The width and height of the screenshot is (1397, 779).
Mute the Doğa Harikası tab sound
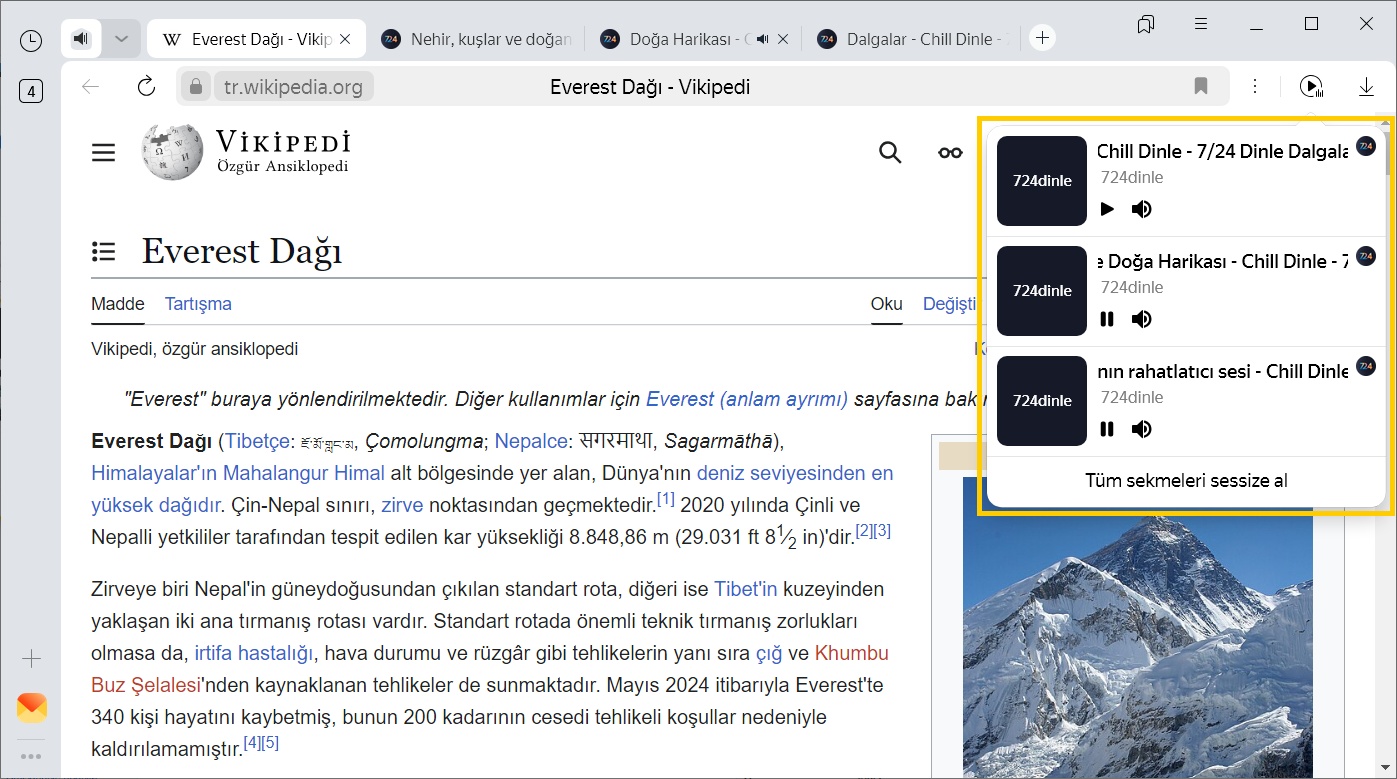[x=1141, y=319]
